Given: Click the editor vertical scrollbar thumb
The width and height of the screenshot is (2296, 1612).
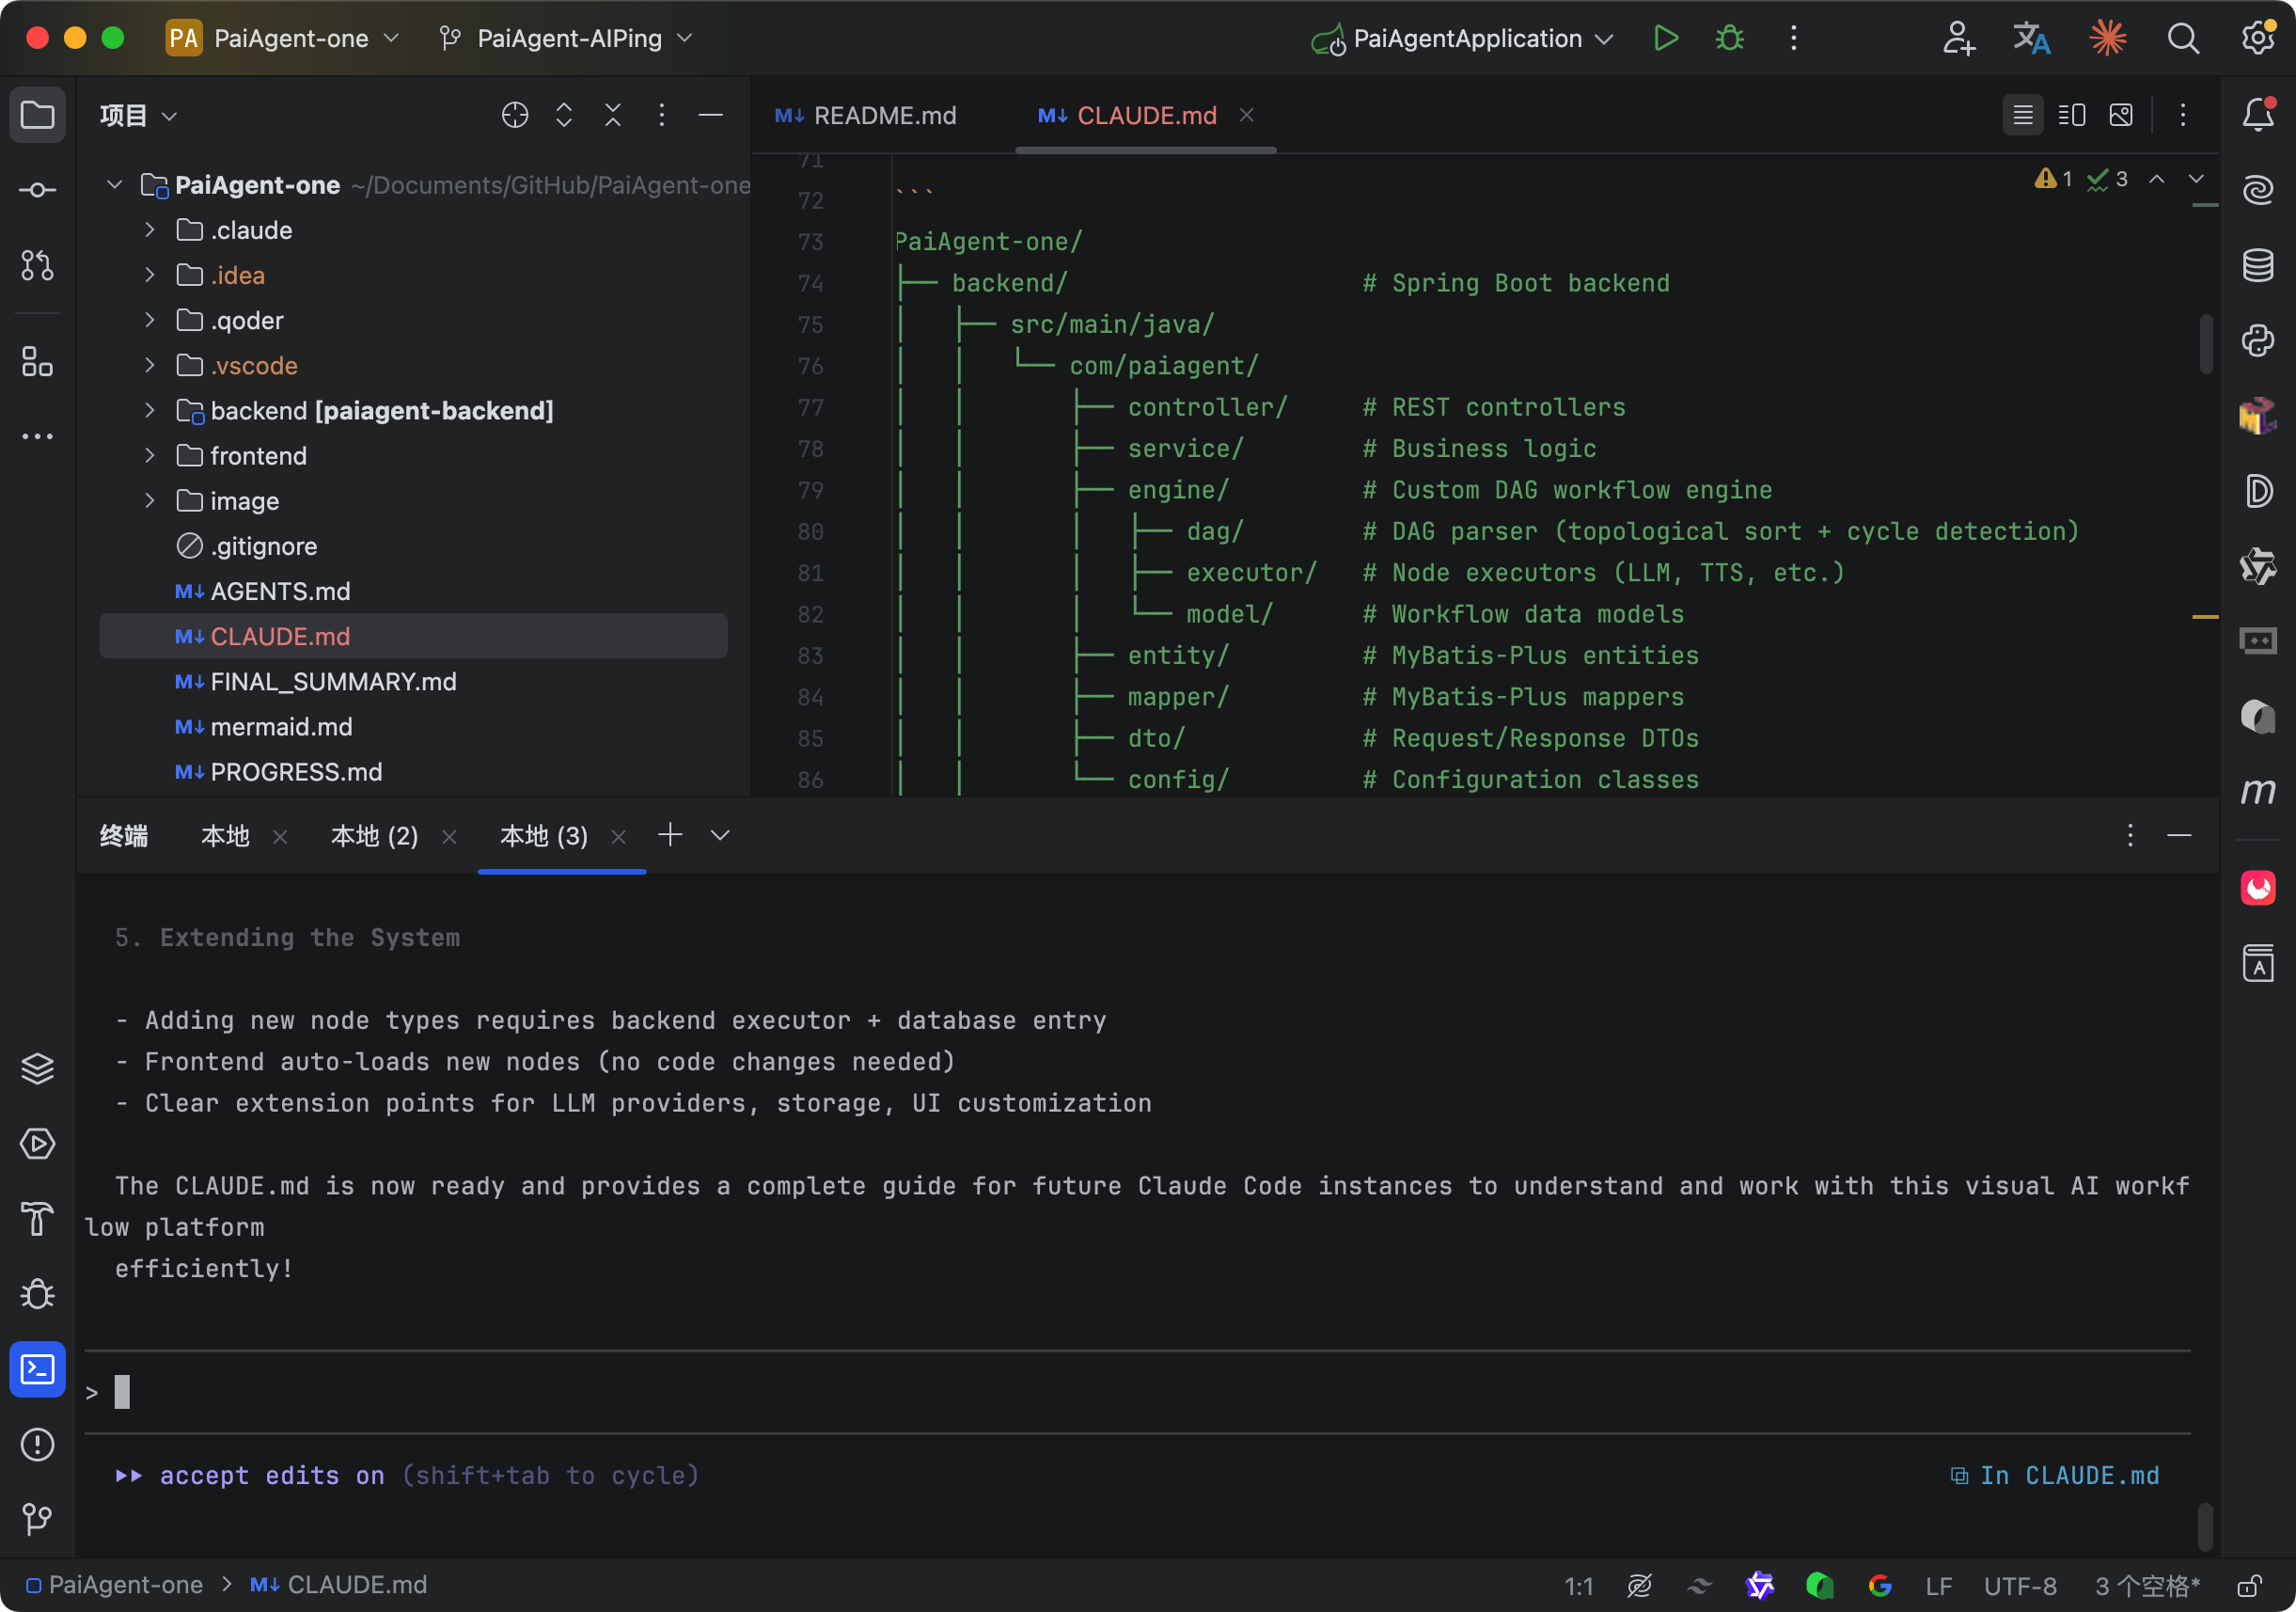Looking at the screenshot, I should click(x=2205, y=344).
